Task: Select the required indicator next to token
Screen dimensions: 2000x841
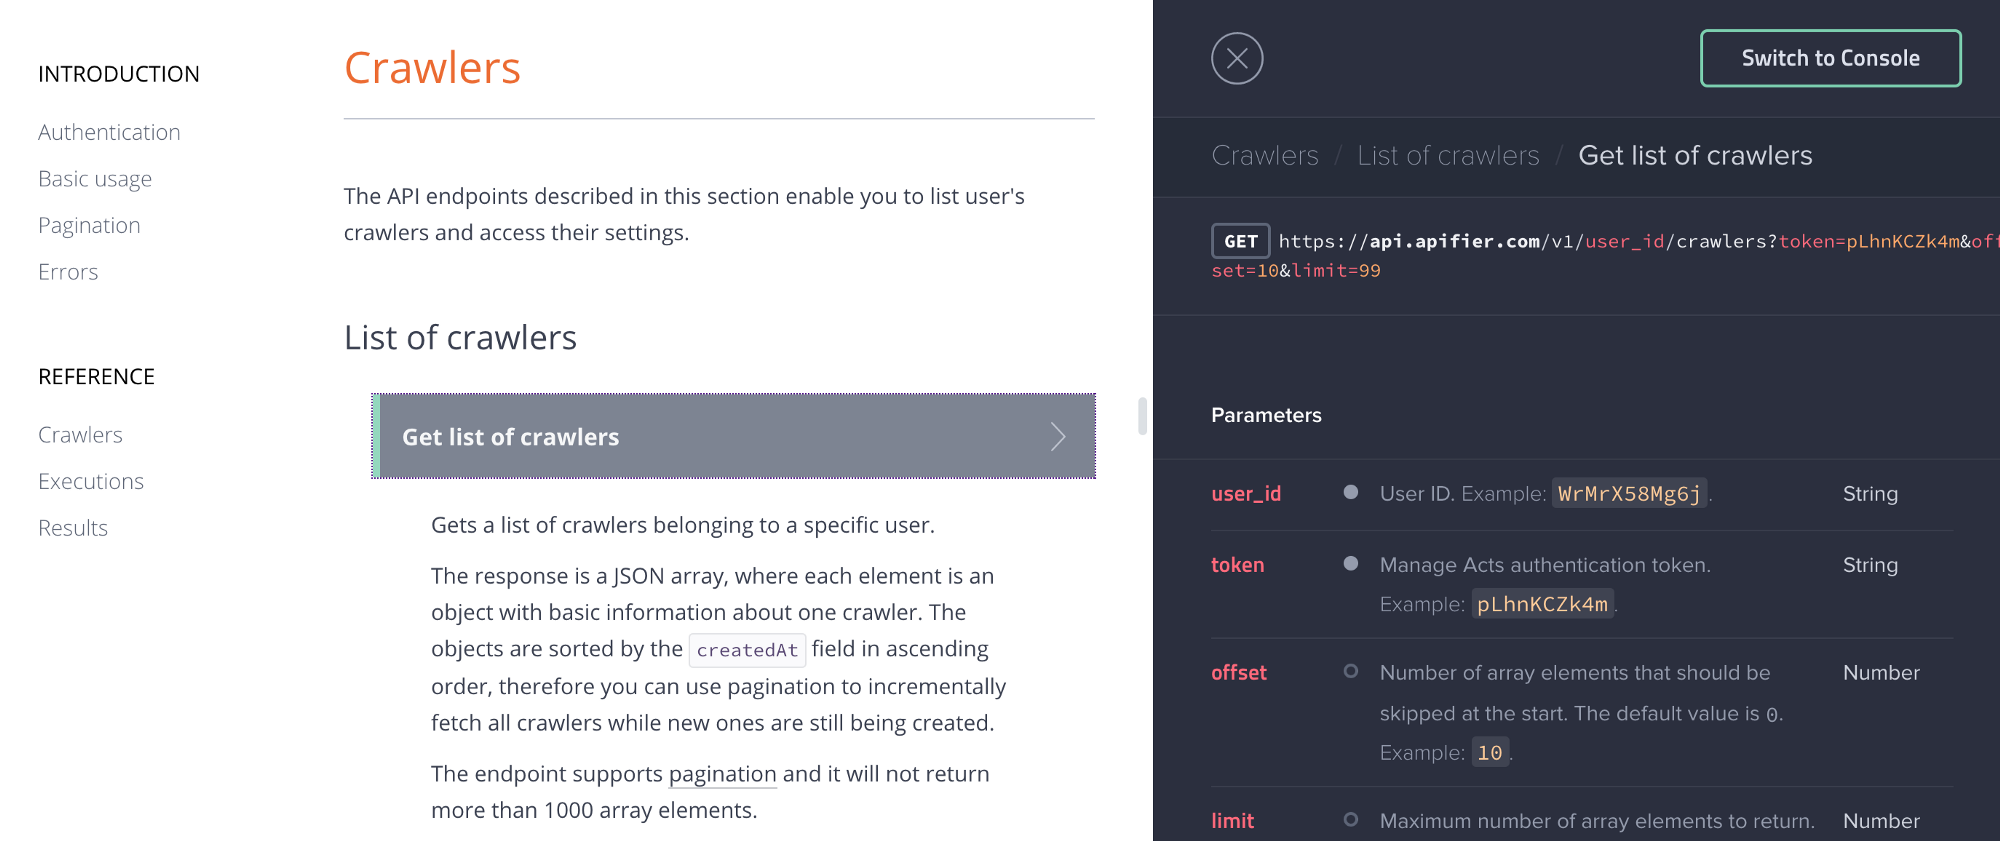Action: coord(1351,563)
